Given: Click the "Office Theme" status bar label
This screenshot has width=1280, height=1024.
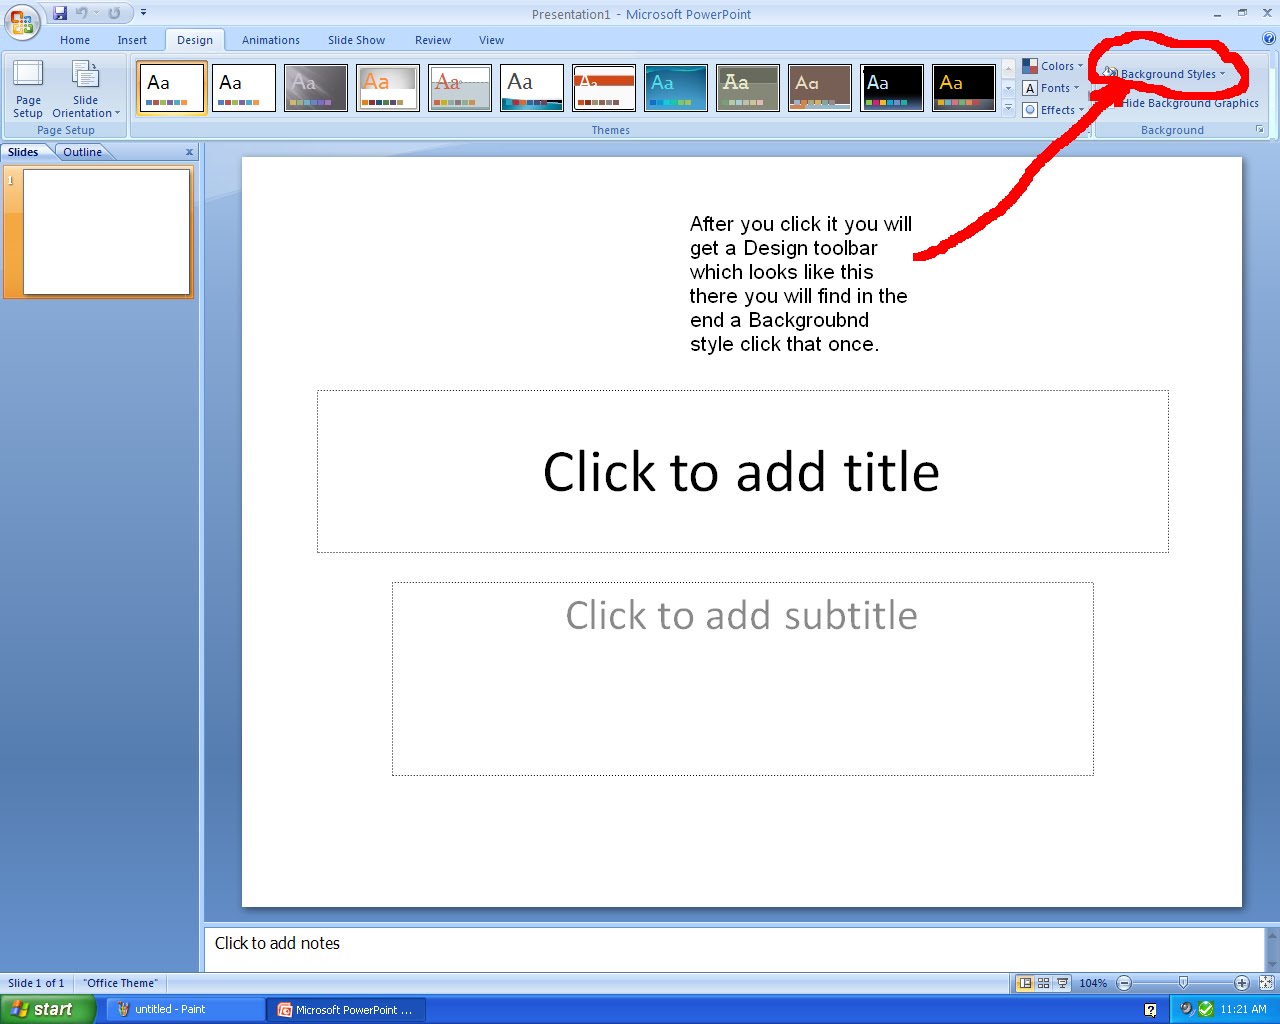Looking at the screenshot, I should [121, 983].
